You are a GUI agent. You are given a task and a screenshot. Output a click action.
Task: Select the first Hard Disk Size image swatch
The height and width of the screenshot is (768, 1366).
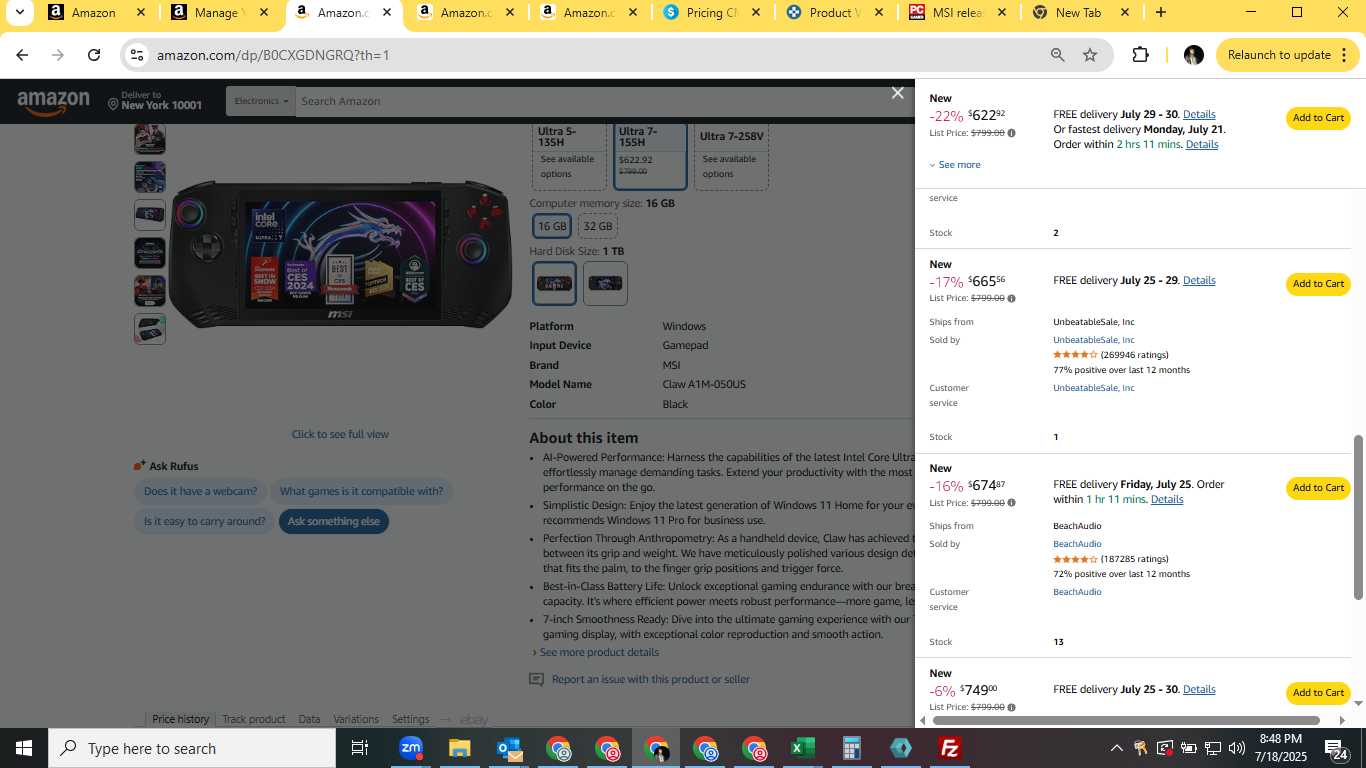(x=554, y=283)
